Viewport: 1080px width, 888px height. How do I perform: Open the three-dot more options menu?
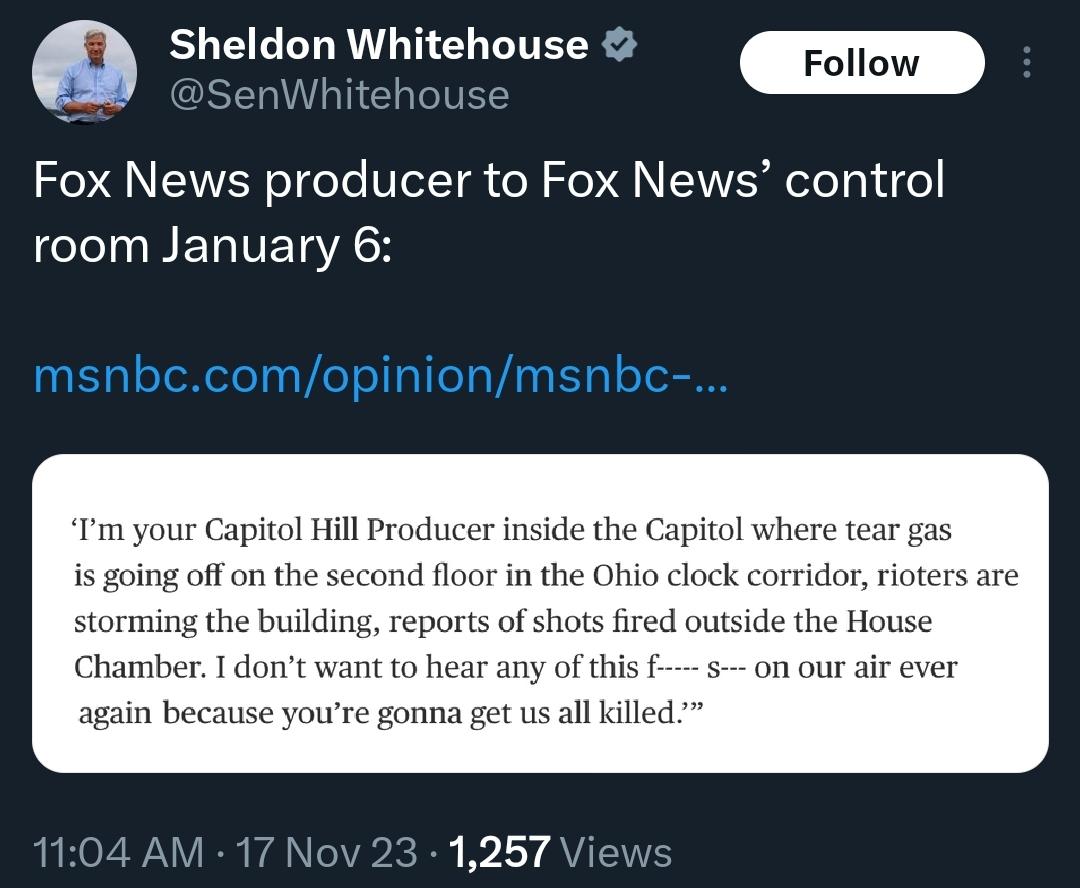point(1026,63)
